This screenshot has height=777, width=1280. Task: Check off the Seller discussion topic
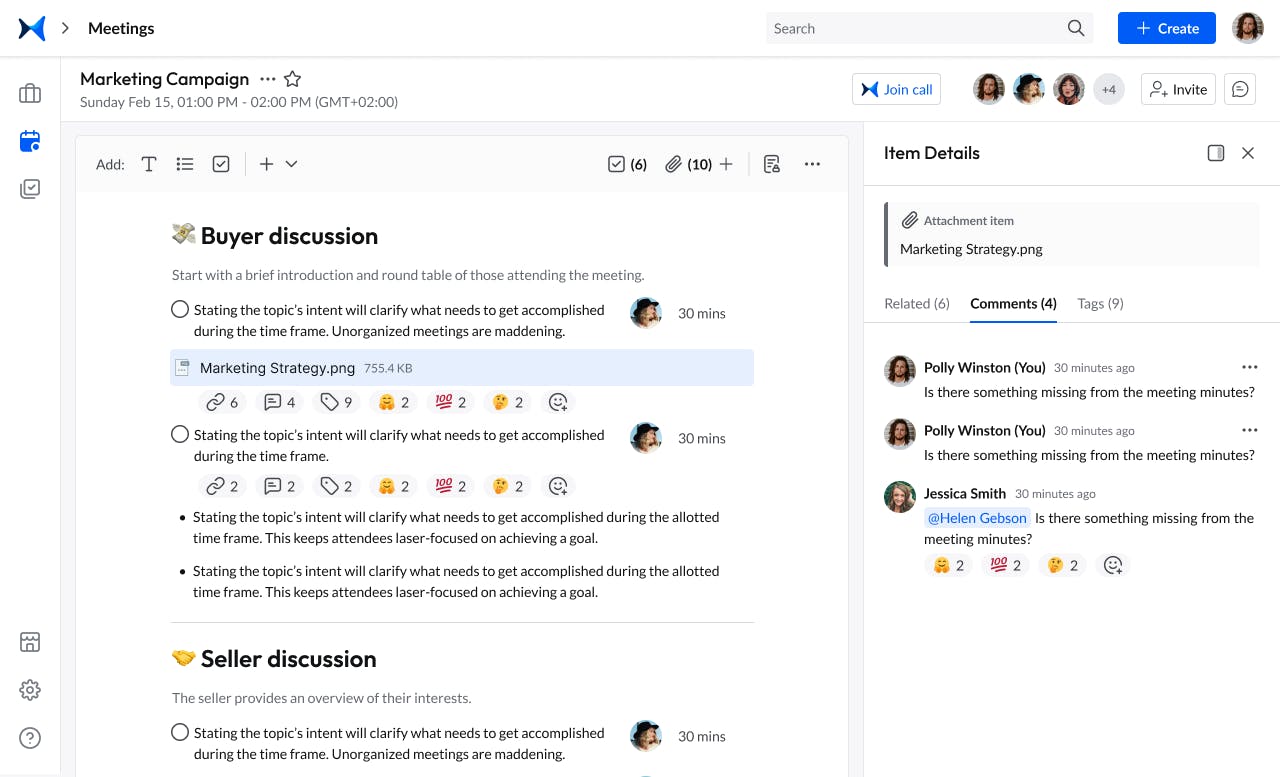[180, 732]
